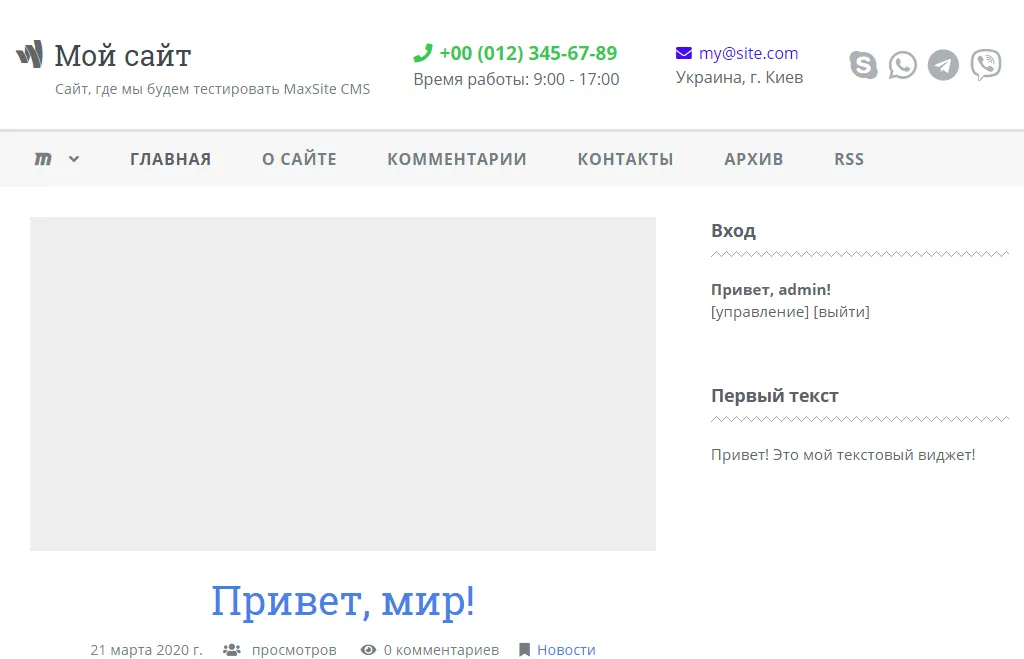Click the 'm' logo in the navigation bar
1024x659 pixels.
42,158
